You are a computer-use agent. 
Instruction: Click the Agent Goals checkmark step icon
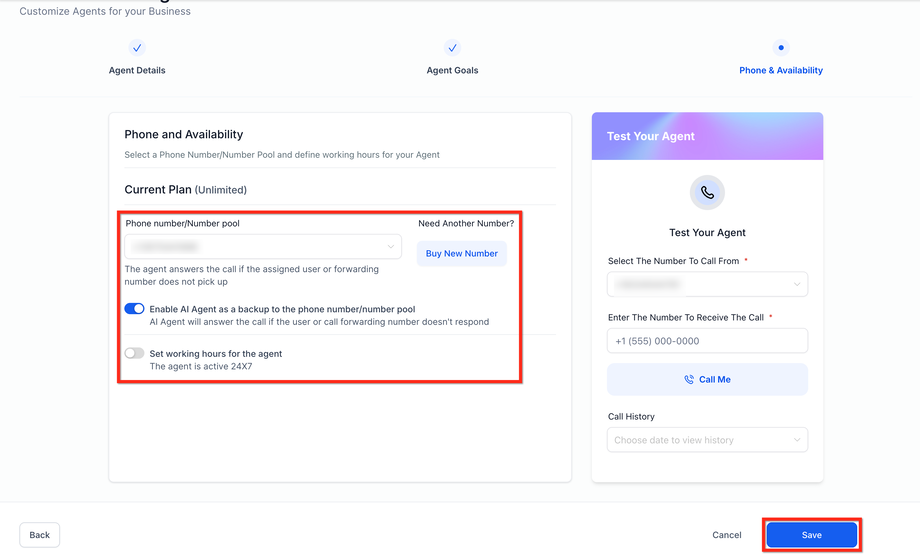click(x=452, y=48)
